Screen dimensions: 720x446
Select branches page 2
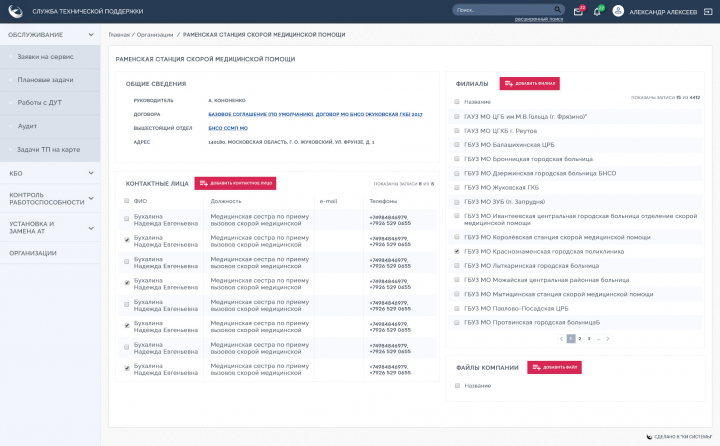point(580,339)
